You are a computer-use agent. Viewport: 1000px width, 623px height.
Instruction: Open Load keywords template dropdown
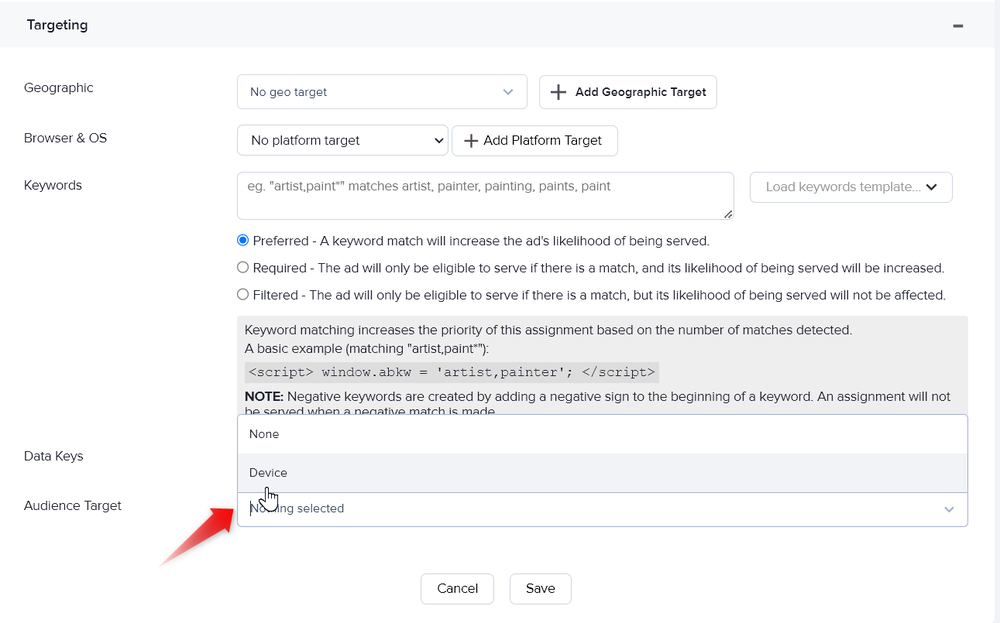(851, 187)
